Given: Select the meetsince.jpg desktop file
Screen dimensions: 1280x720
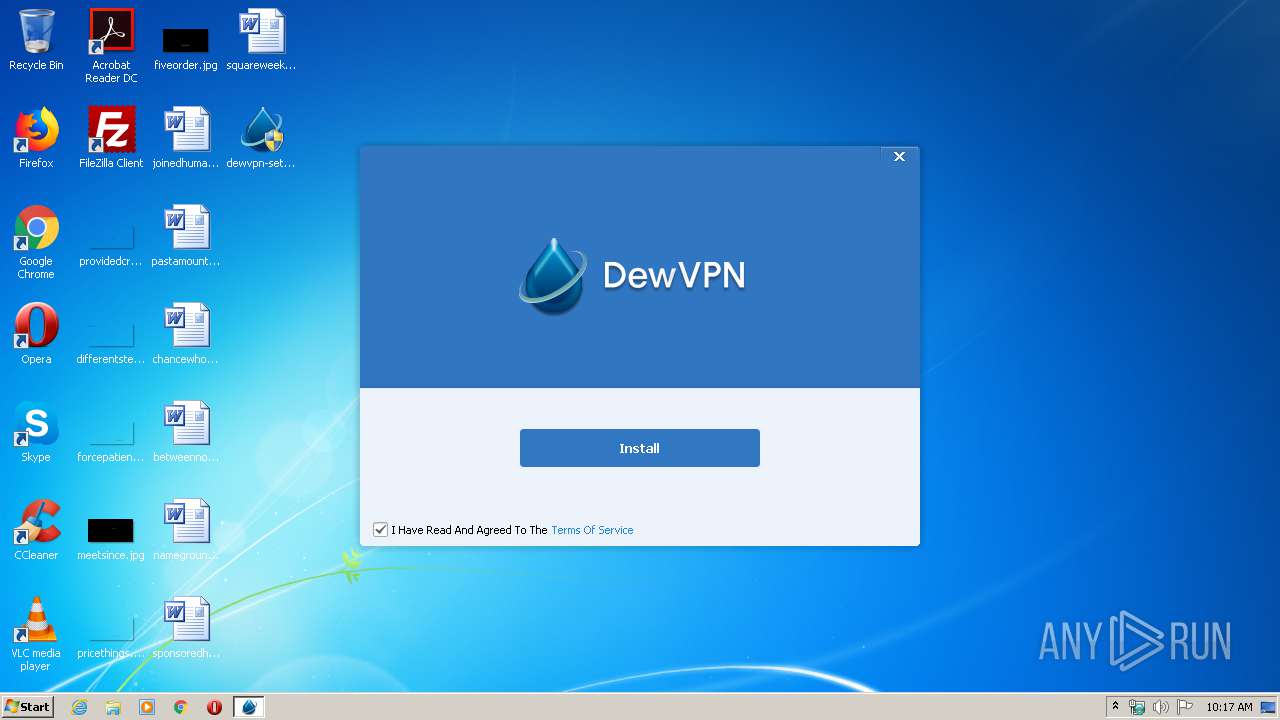Looking at the screenshot, I should pyautogui.click(x=111, y=538).
